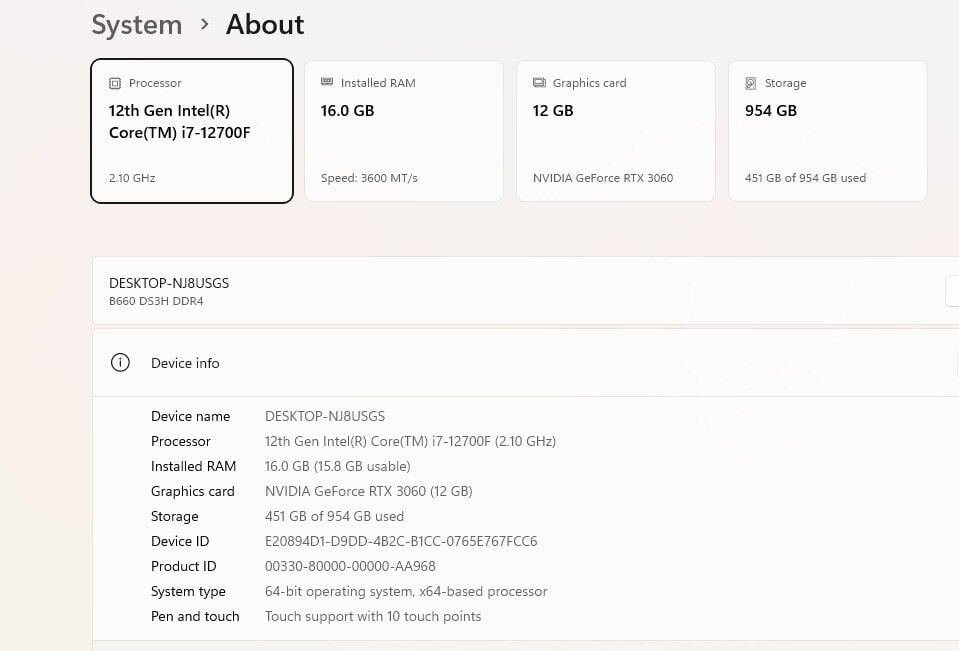
Task: Click the graphics card icon
Action: click(x=539, y=83)
